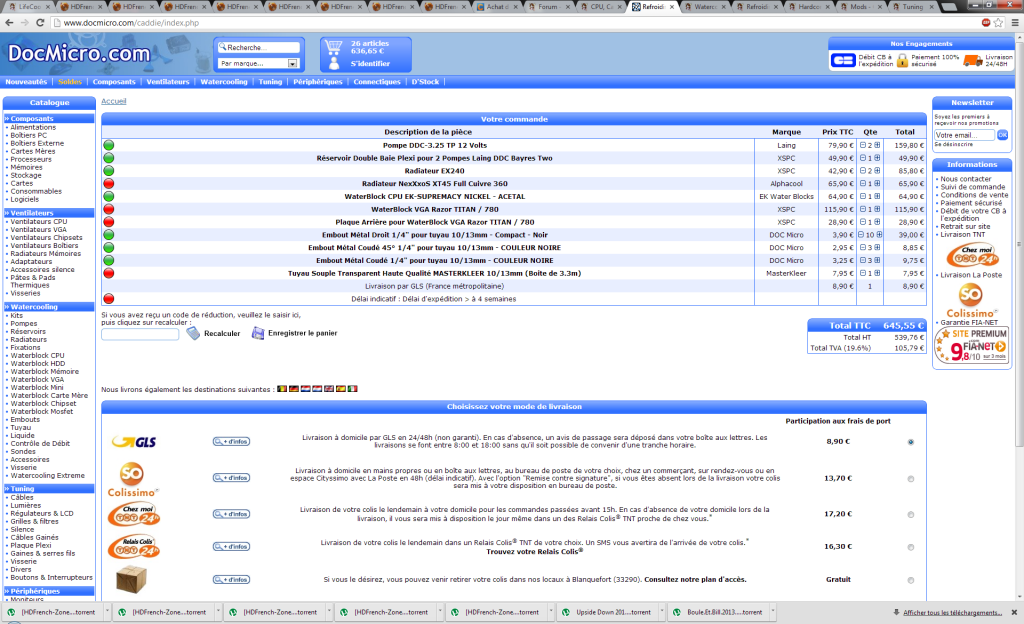Open the D'Stock menu

[425, 82]
